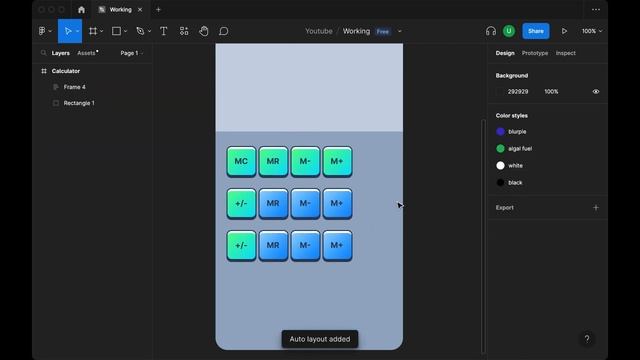Toggle background visibility eye icon
The image size is (640, 360).
click(596, 91)
